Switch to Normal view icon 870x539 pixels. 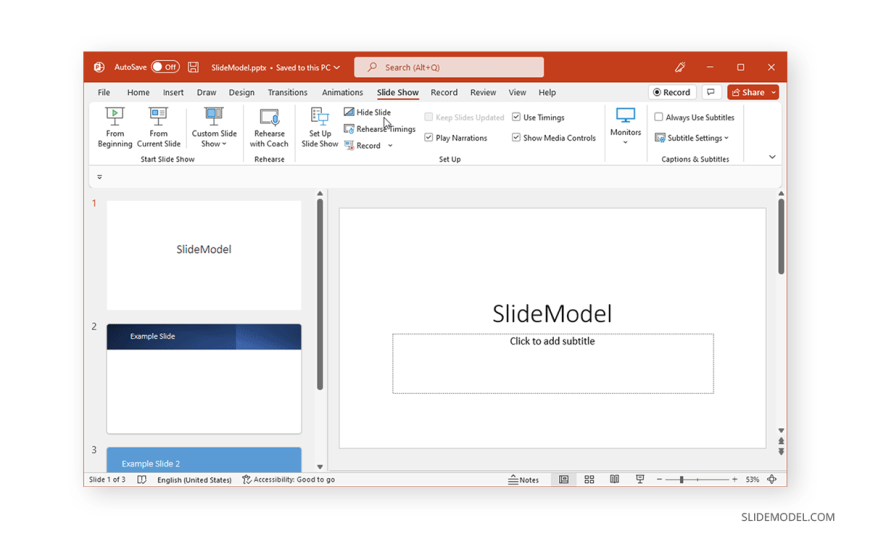[x=564, y=480]
